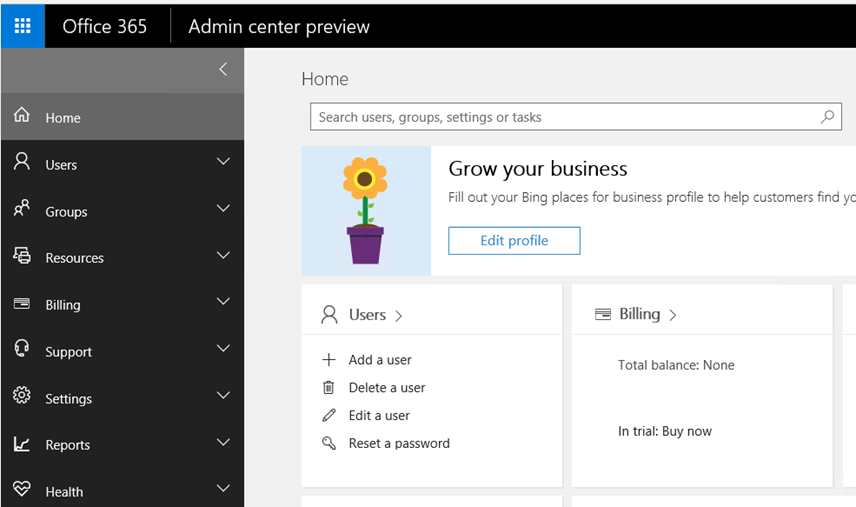Click the pencil icon beside Edit a user
Screen dimensions: 856x507
(x=329, y=415)
